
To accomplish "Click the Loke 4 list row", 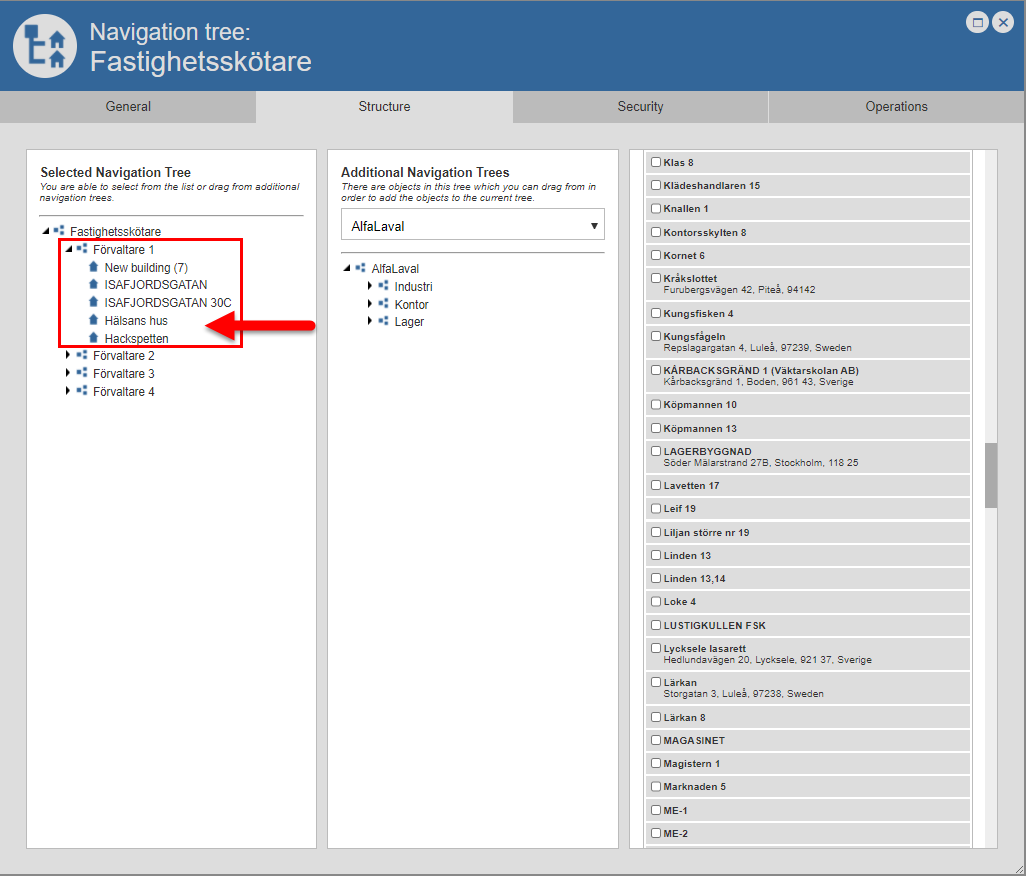I will point(807,601).
